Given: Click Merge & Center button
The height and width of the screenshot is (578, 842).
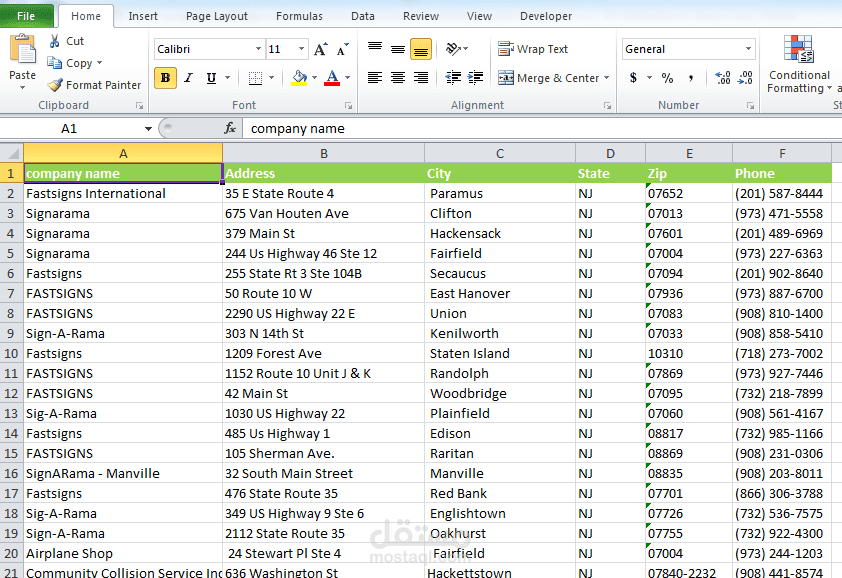Looking at the screenshot, I should 548,78.
